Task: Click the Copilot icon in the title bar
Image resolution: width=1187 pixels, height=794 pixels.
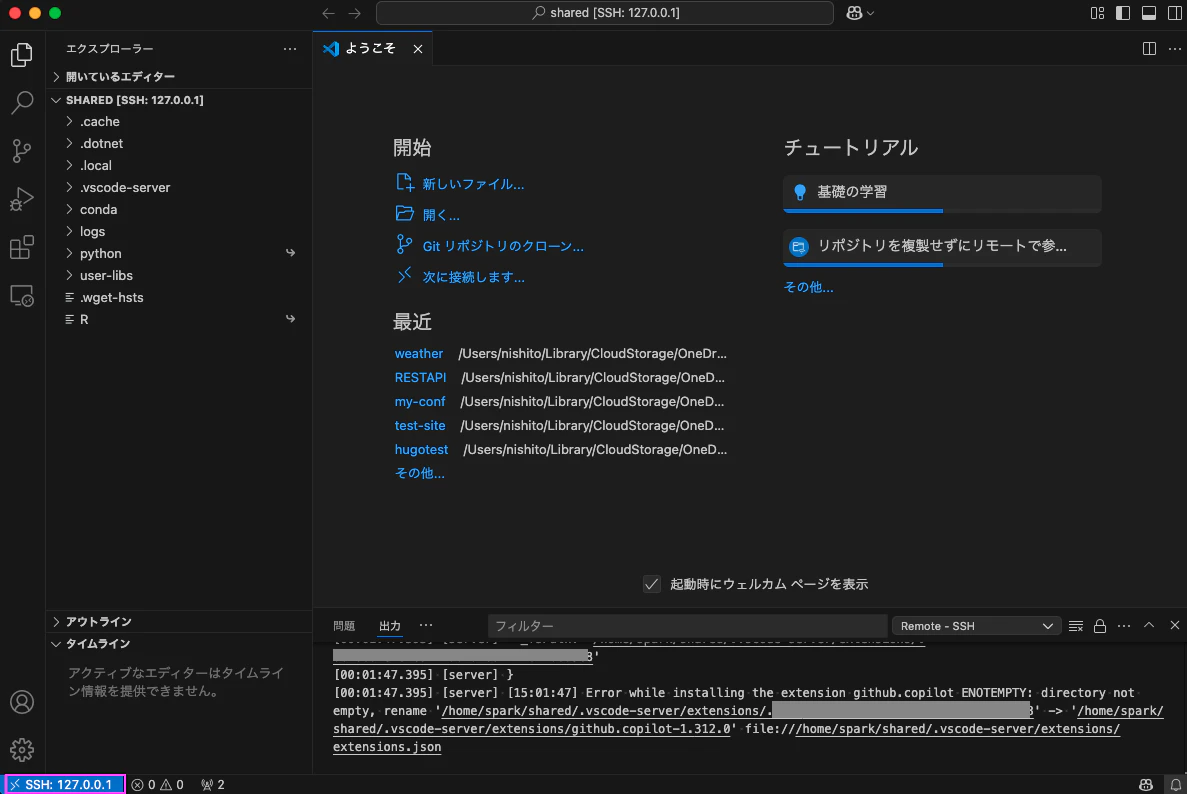Action: click(855, 13)
